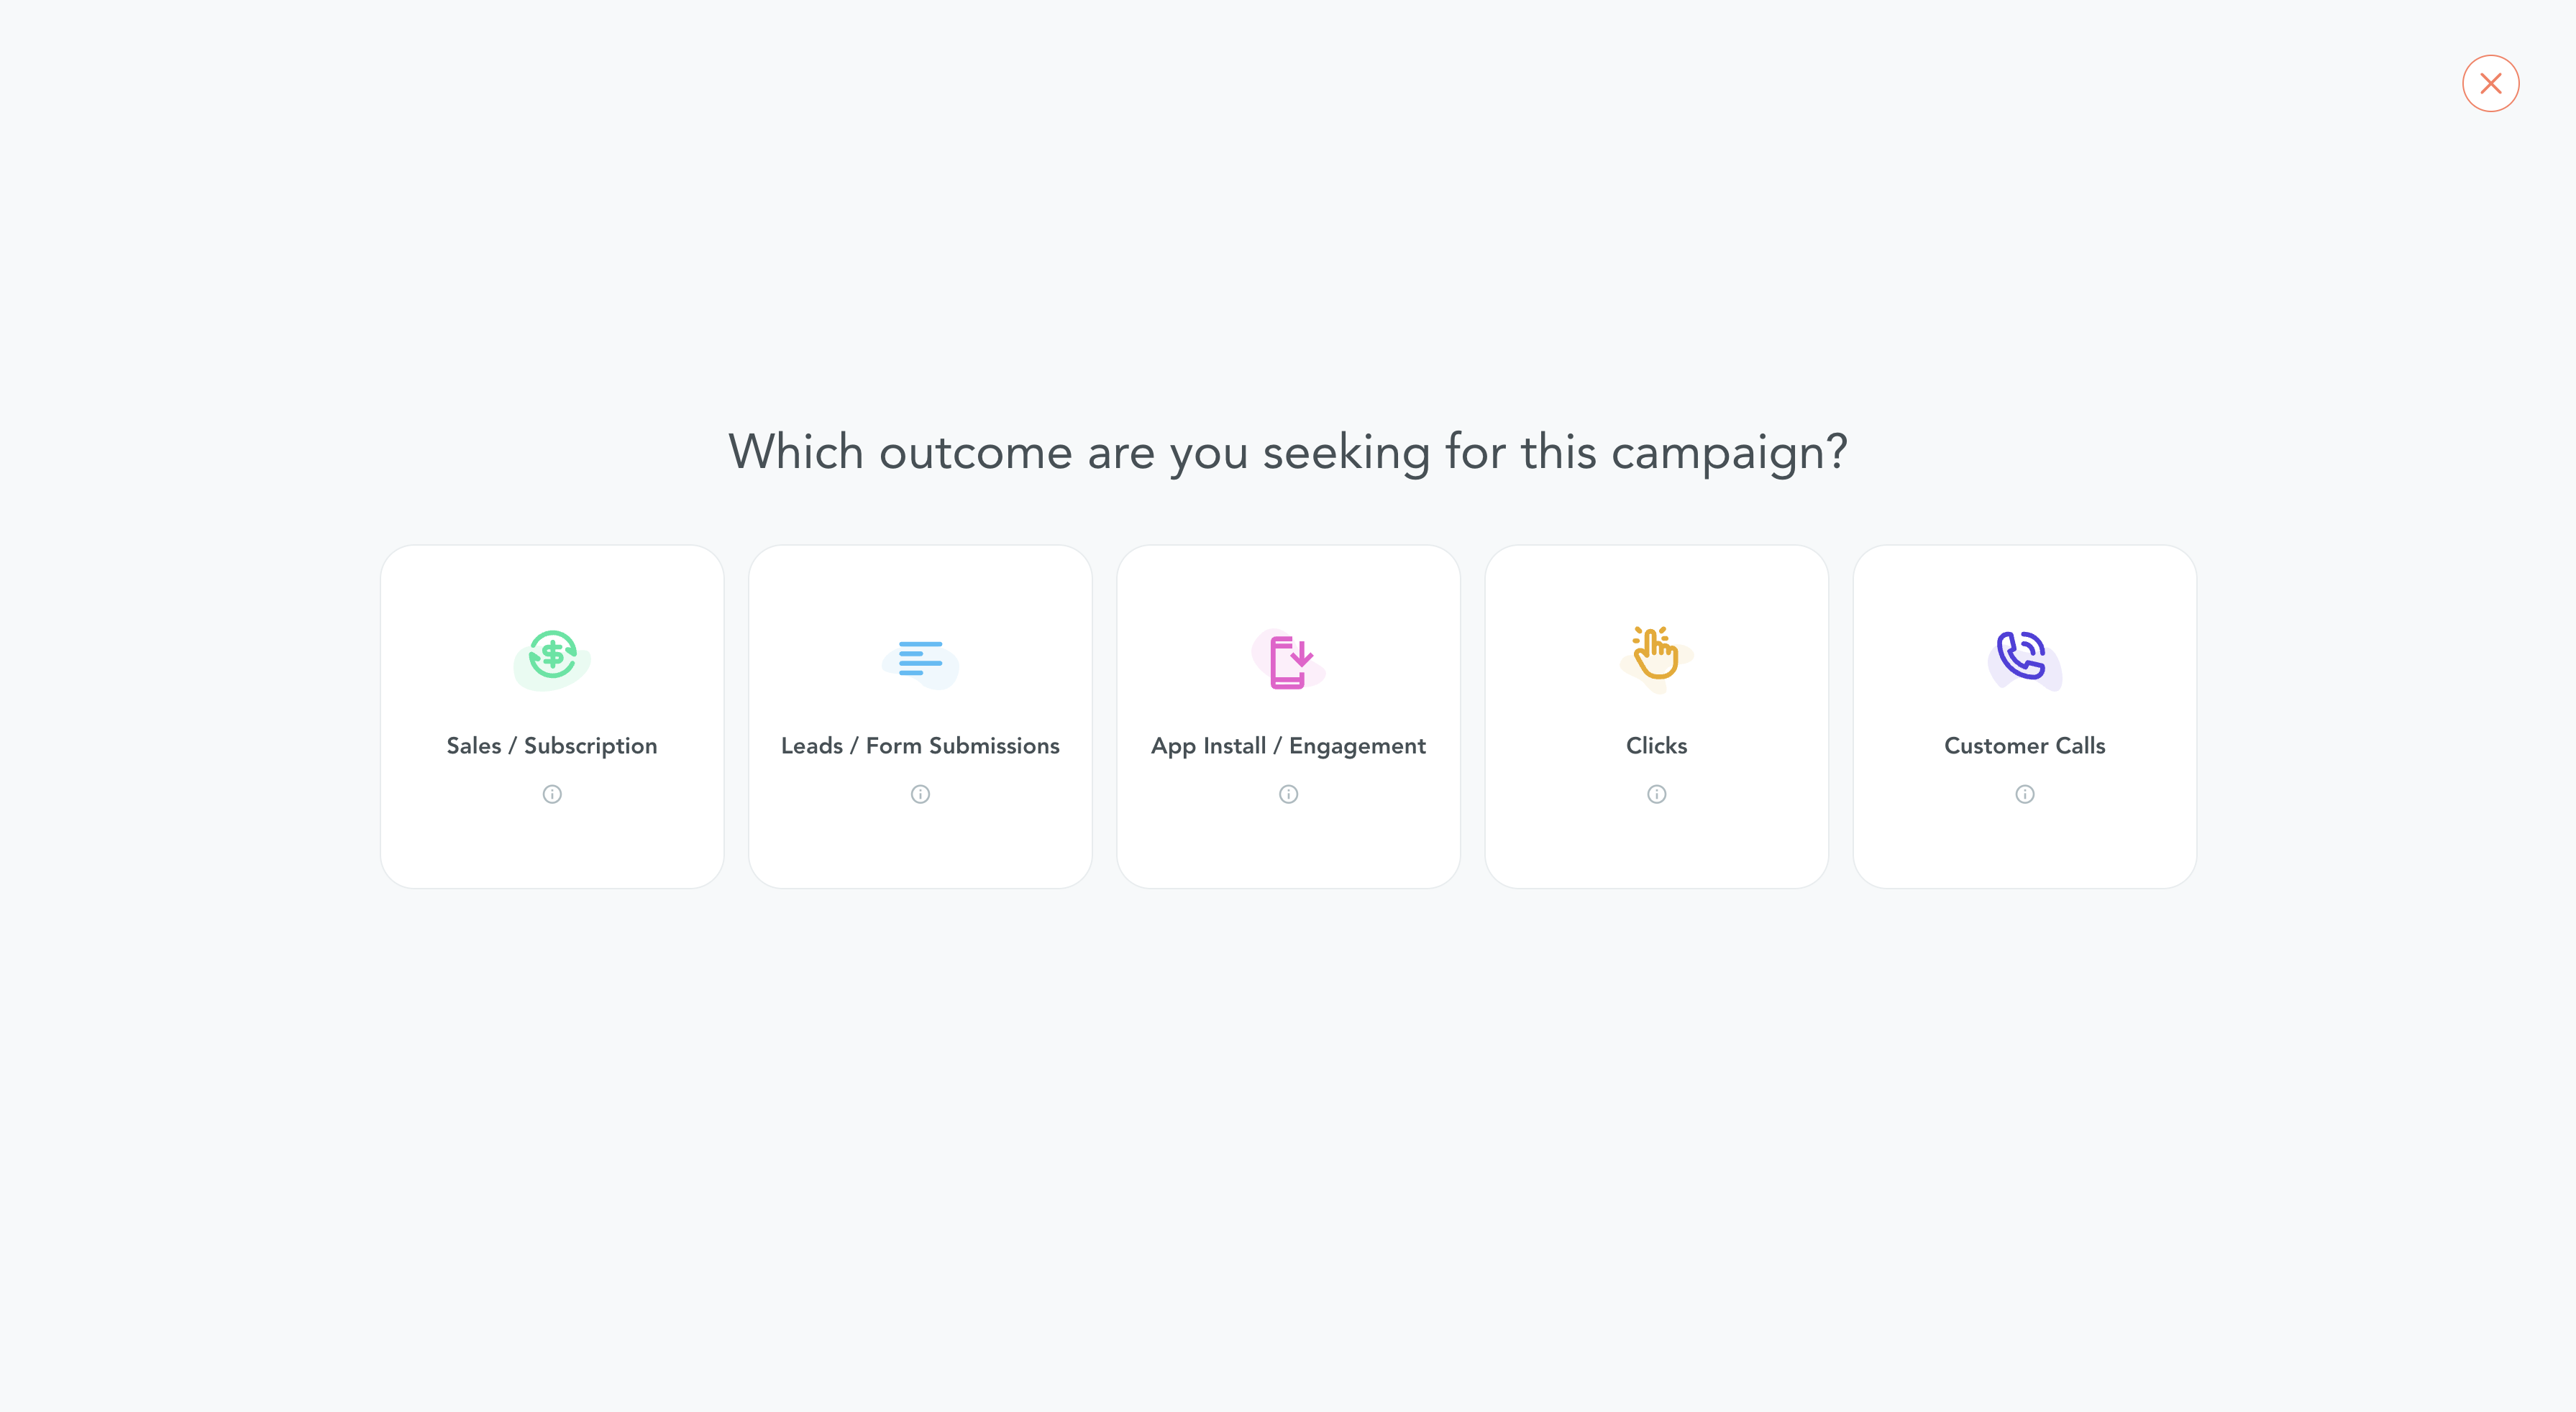This screenshot has height=1412, width=2576.
Task: Open info icon under Customer Calls
Action: (2024, 794)
